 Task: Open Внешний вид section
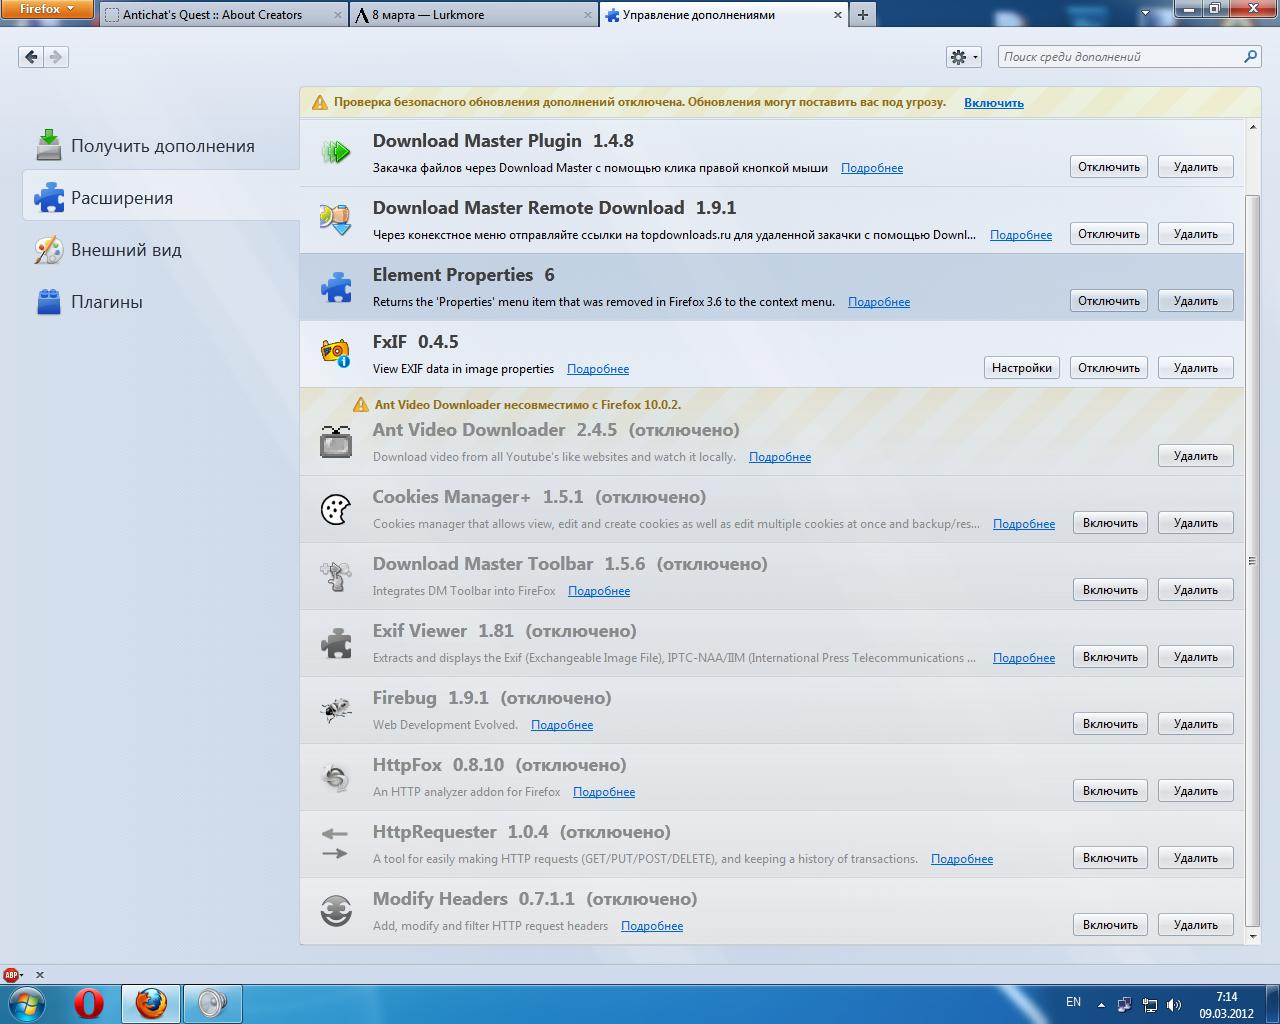click(x=161, y=250)
